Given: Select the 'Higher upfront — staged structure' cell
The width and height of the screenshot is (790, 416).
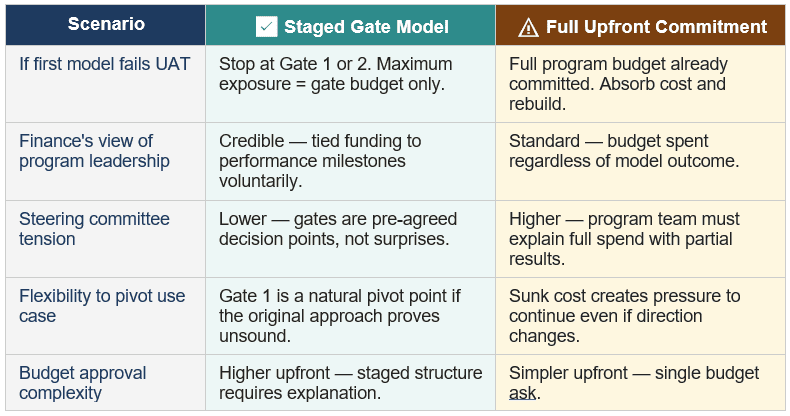Looking at the screenshot, I should [x=351, y=383].
